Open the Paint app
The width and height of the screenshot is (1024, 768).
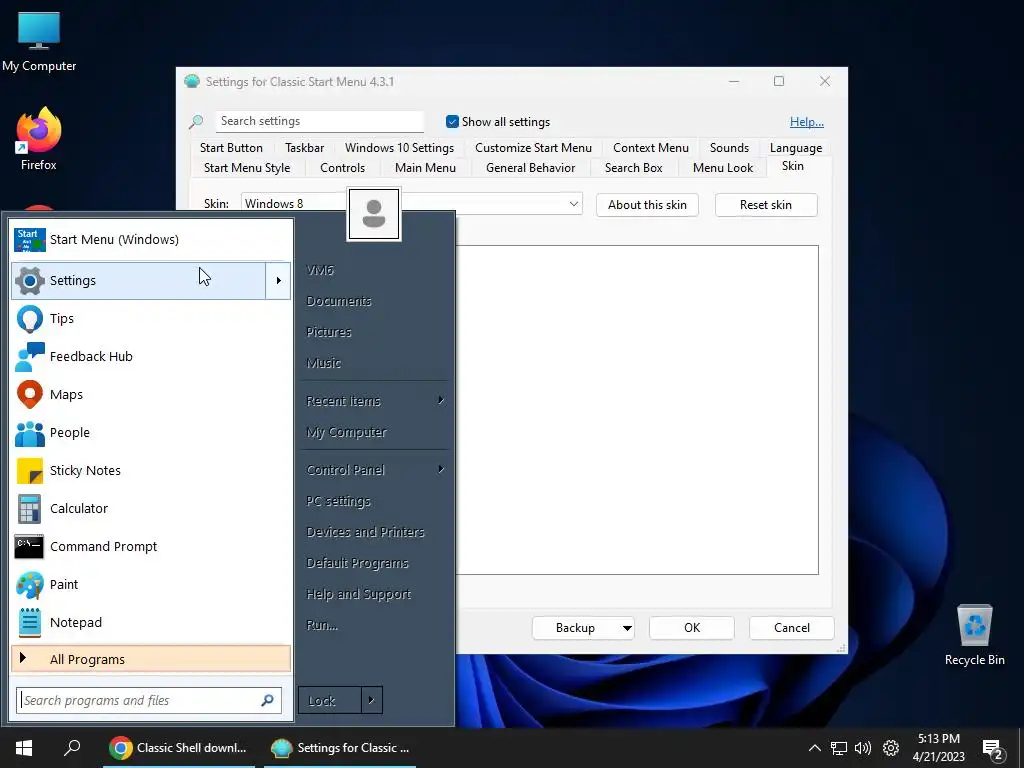click(x=151, y=584)
